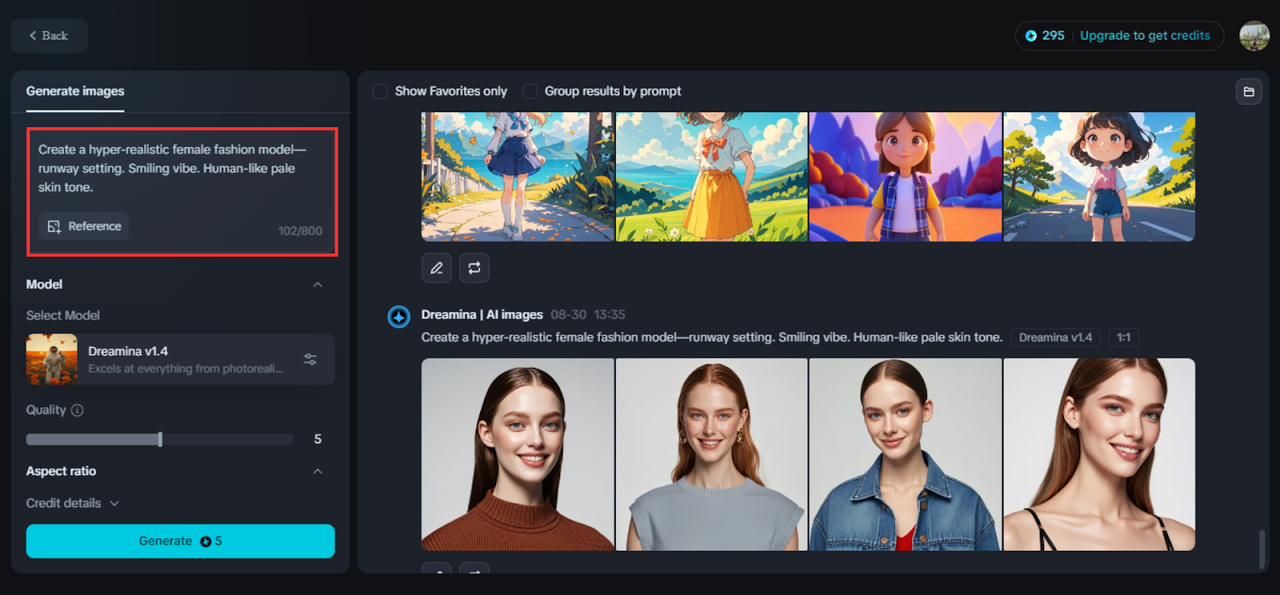Enable the Show Favorites only checkbox

coord(380,91)
